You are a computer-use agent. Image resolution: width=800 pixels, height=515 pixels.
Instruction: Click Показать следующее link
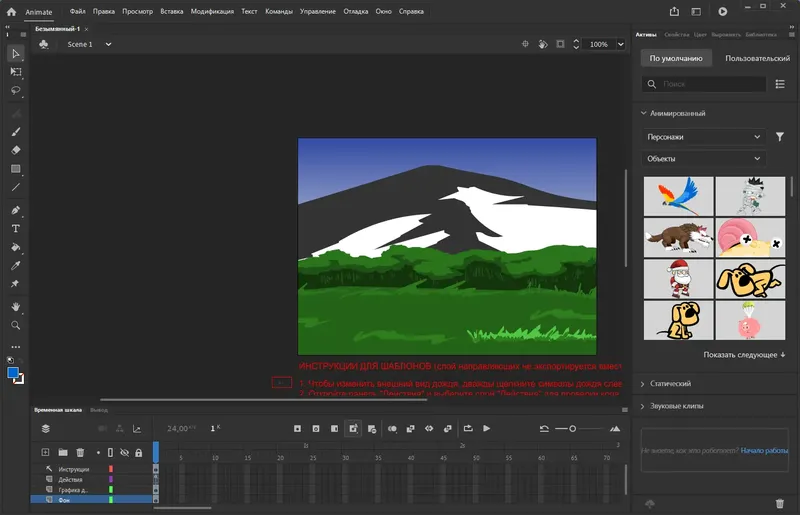(744, 355)
